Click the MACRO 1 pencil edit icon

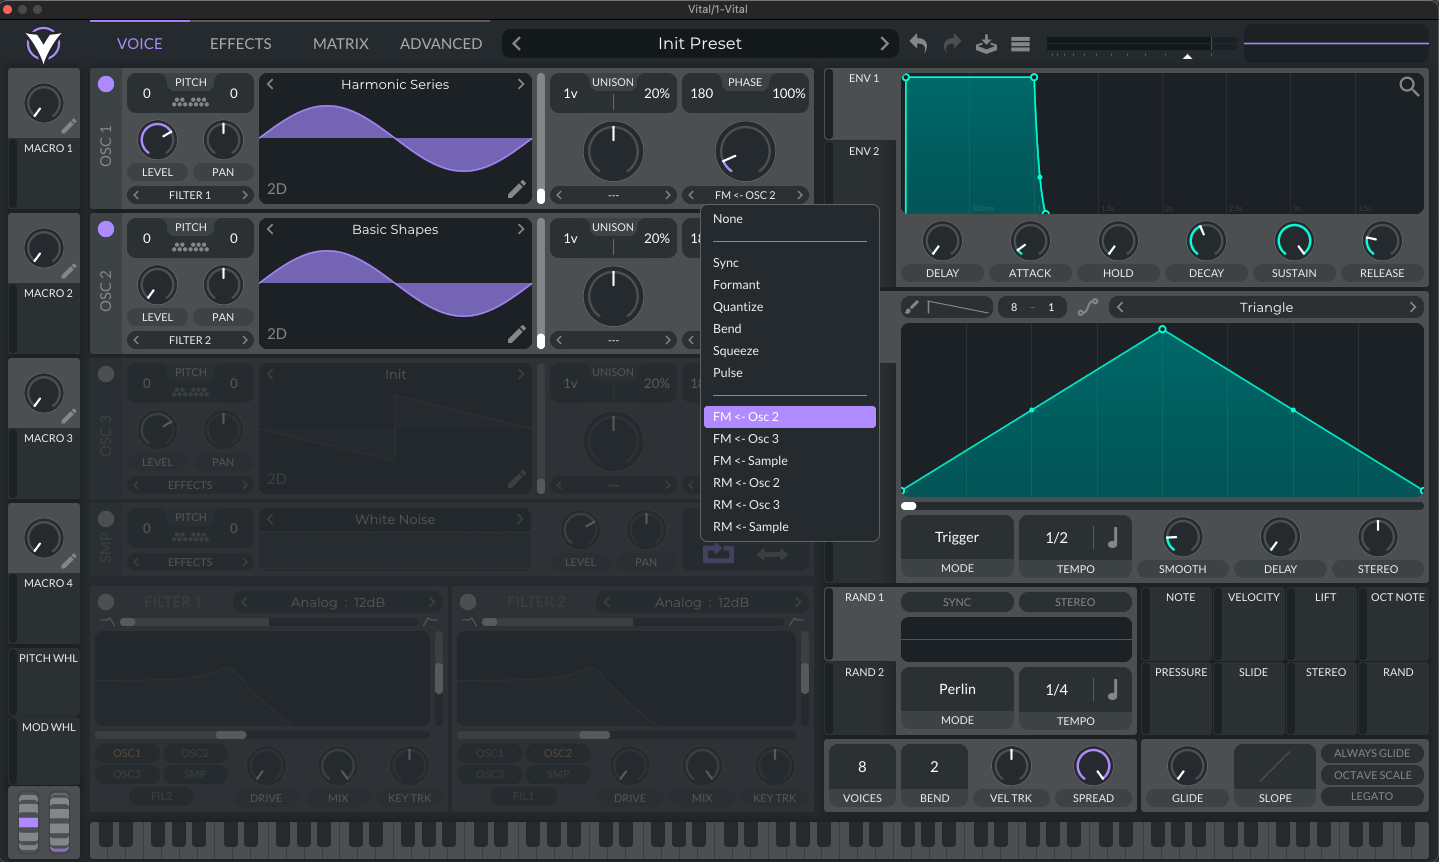[x=68, y=126]
